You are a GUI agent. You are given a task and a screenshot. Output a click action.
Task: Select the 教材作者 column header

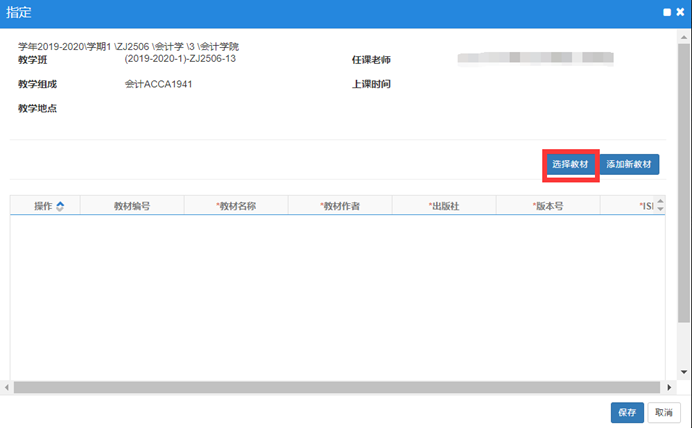pyautogui.click(x=340, y=206)
